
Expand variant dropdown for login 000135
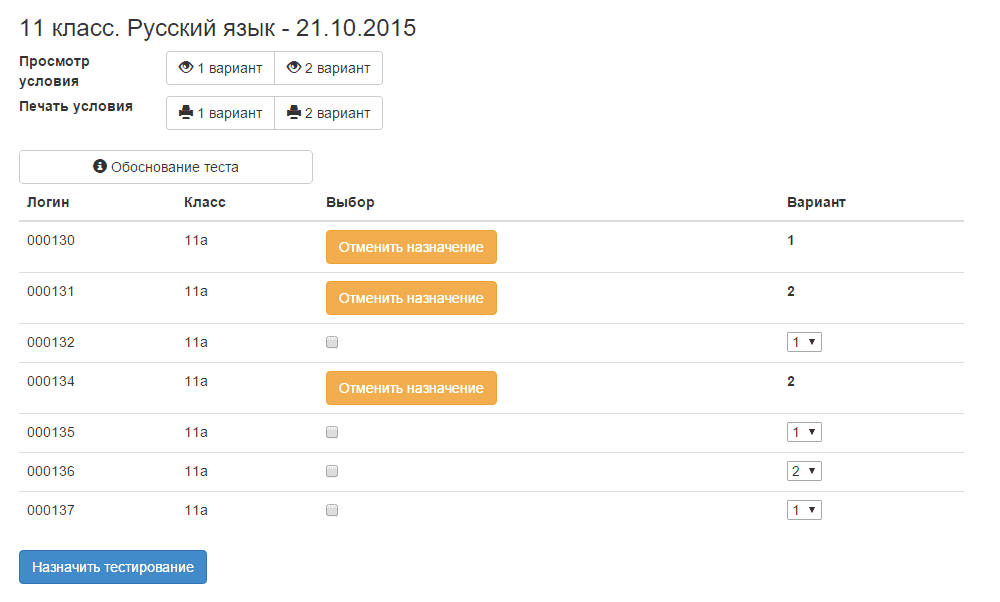click(x=804, y=432)
